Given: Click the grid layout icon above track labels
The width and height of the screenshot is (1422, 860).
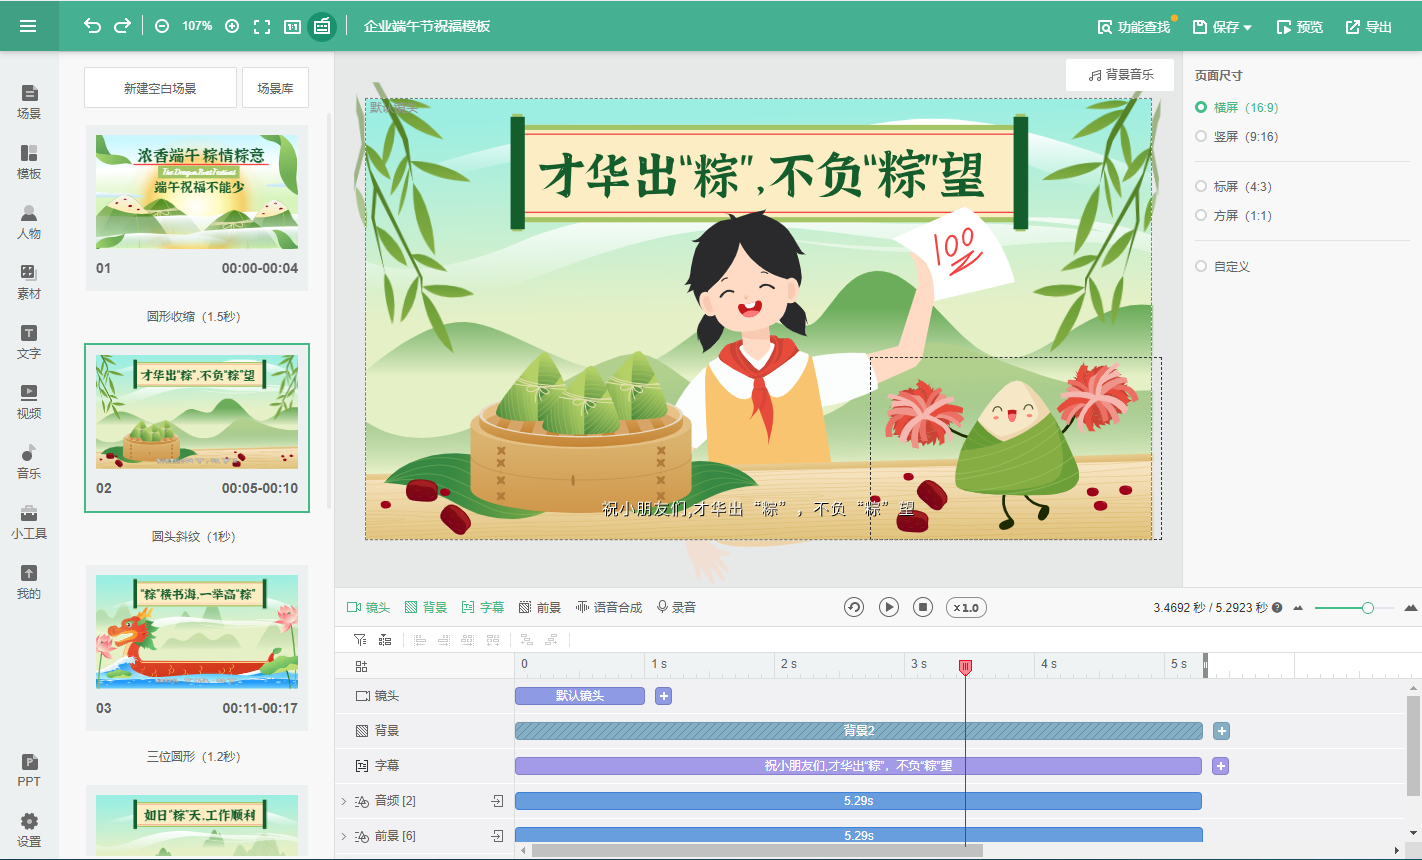Looking at the screenshot, I should click(362, 666).
